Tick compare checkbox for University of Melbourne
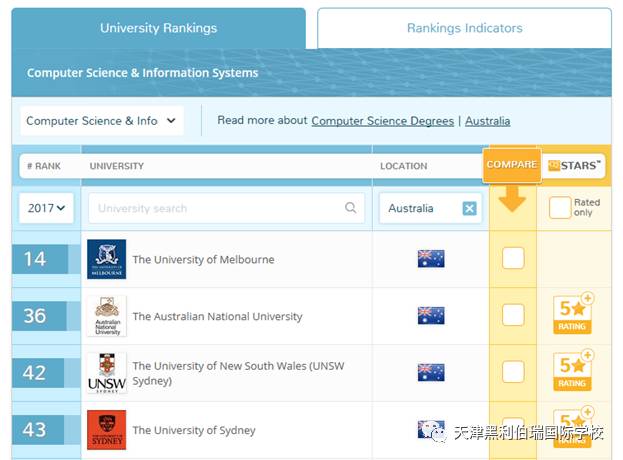 [513, 258]
